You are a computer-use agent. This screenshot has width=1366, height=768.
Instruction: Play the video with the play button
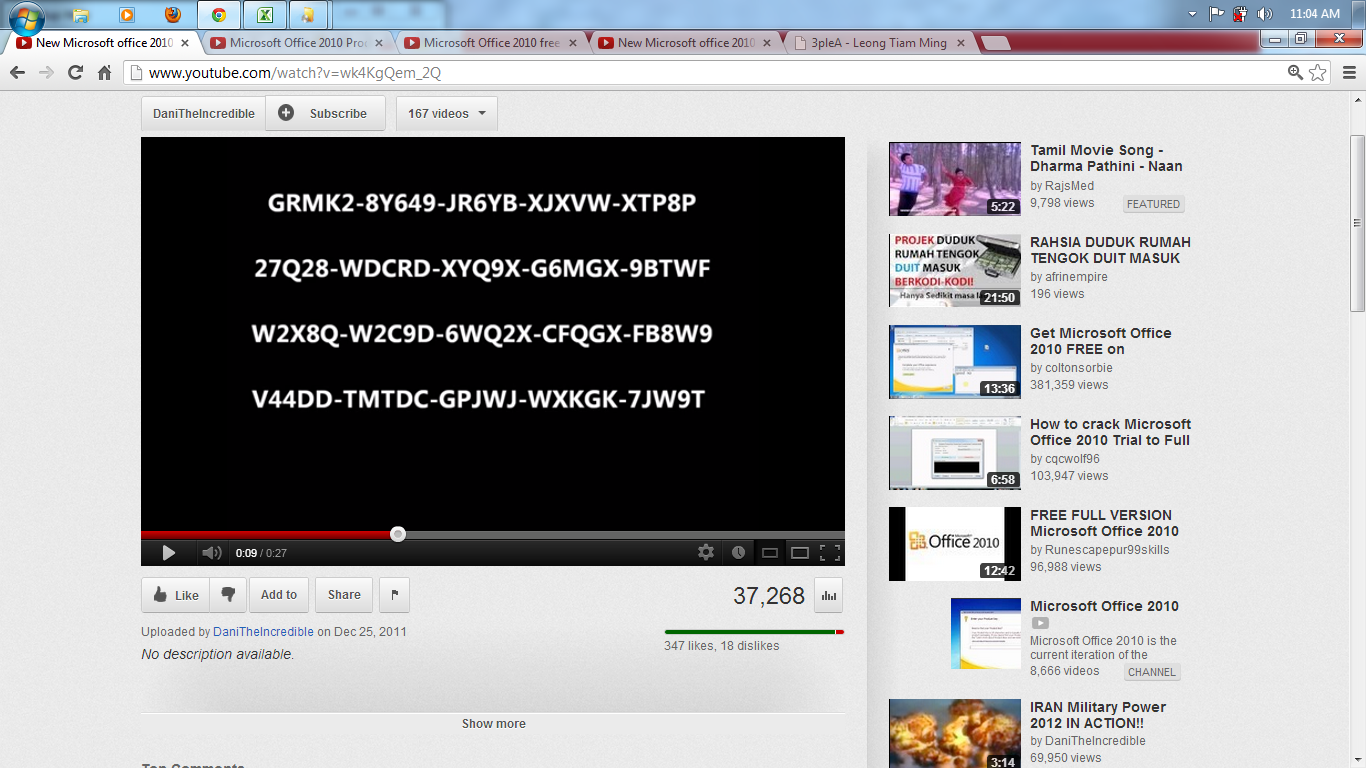(x=169, y=553)
